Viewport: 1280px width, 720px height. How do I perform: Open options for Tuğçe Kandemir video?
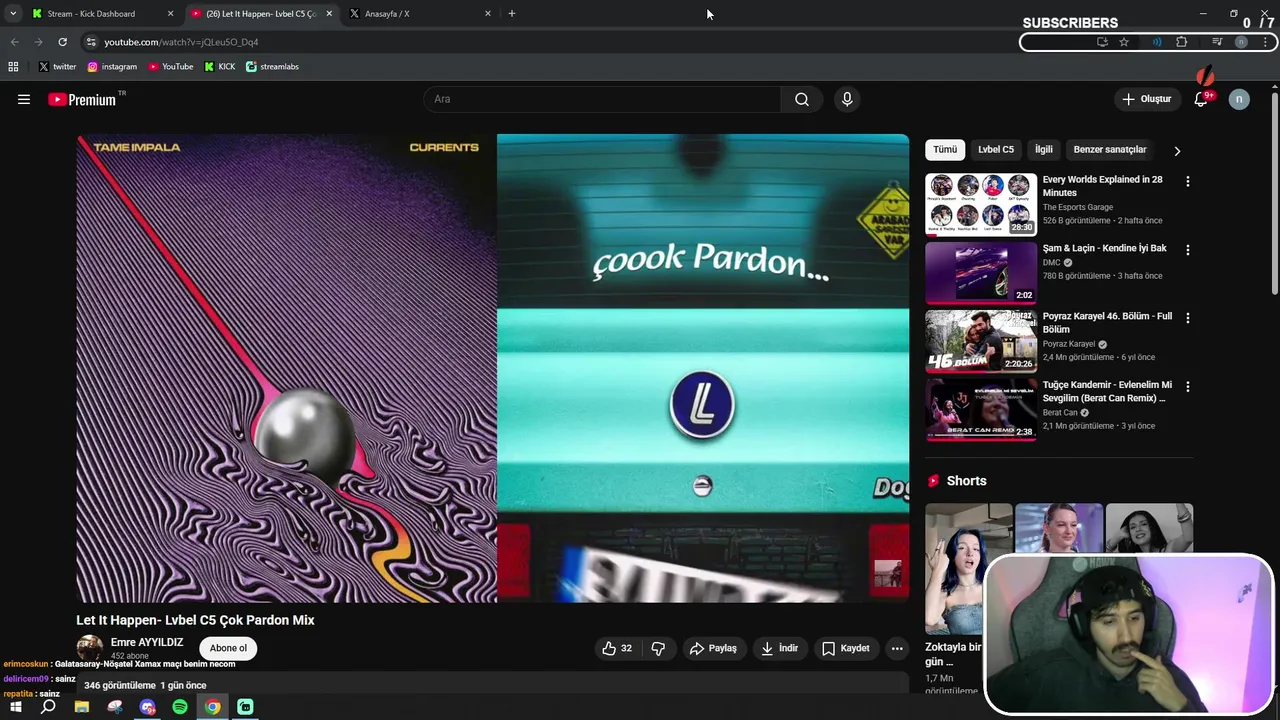pyautogui.click(x=1187, y=386)
